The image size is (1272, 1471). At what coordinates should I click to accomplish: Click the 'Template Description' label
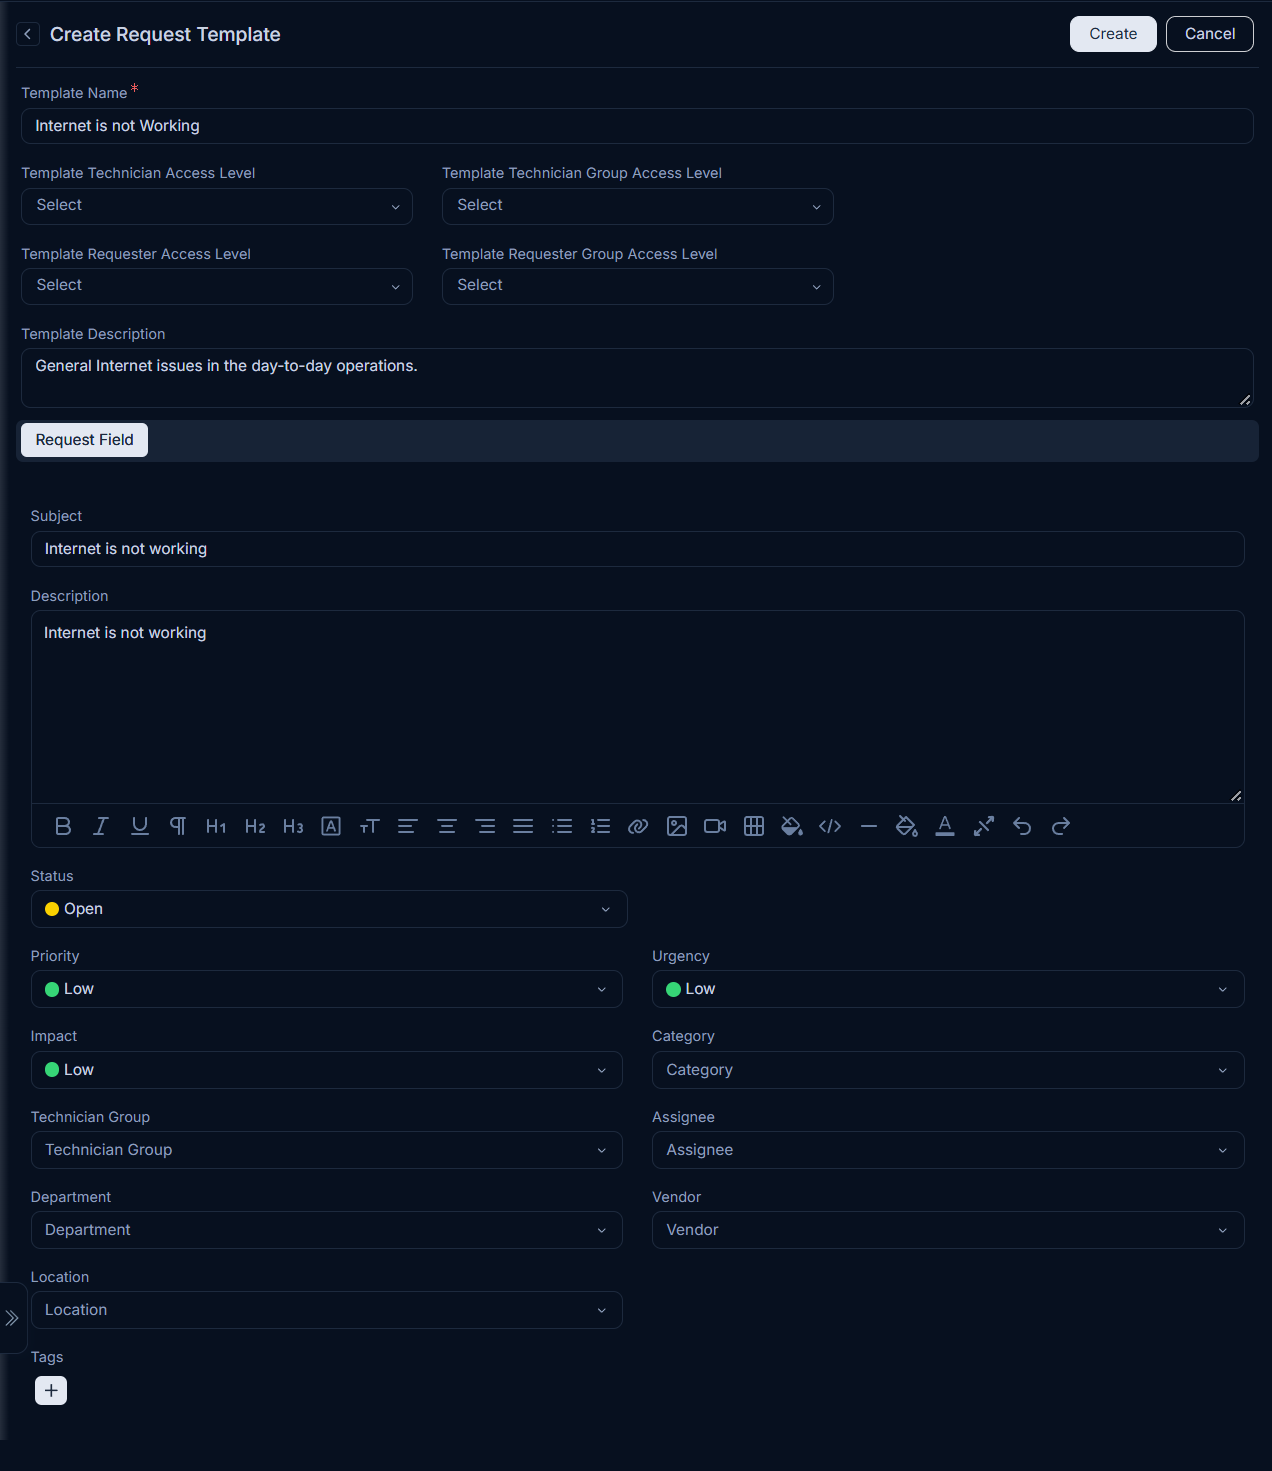click(x=93, y=334)
